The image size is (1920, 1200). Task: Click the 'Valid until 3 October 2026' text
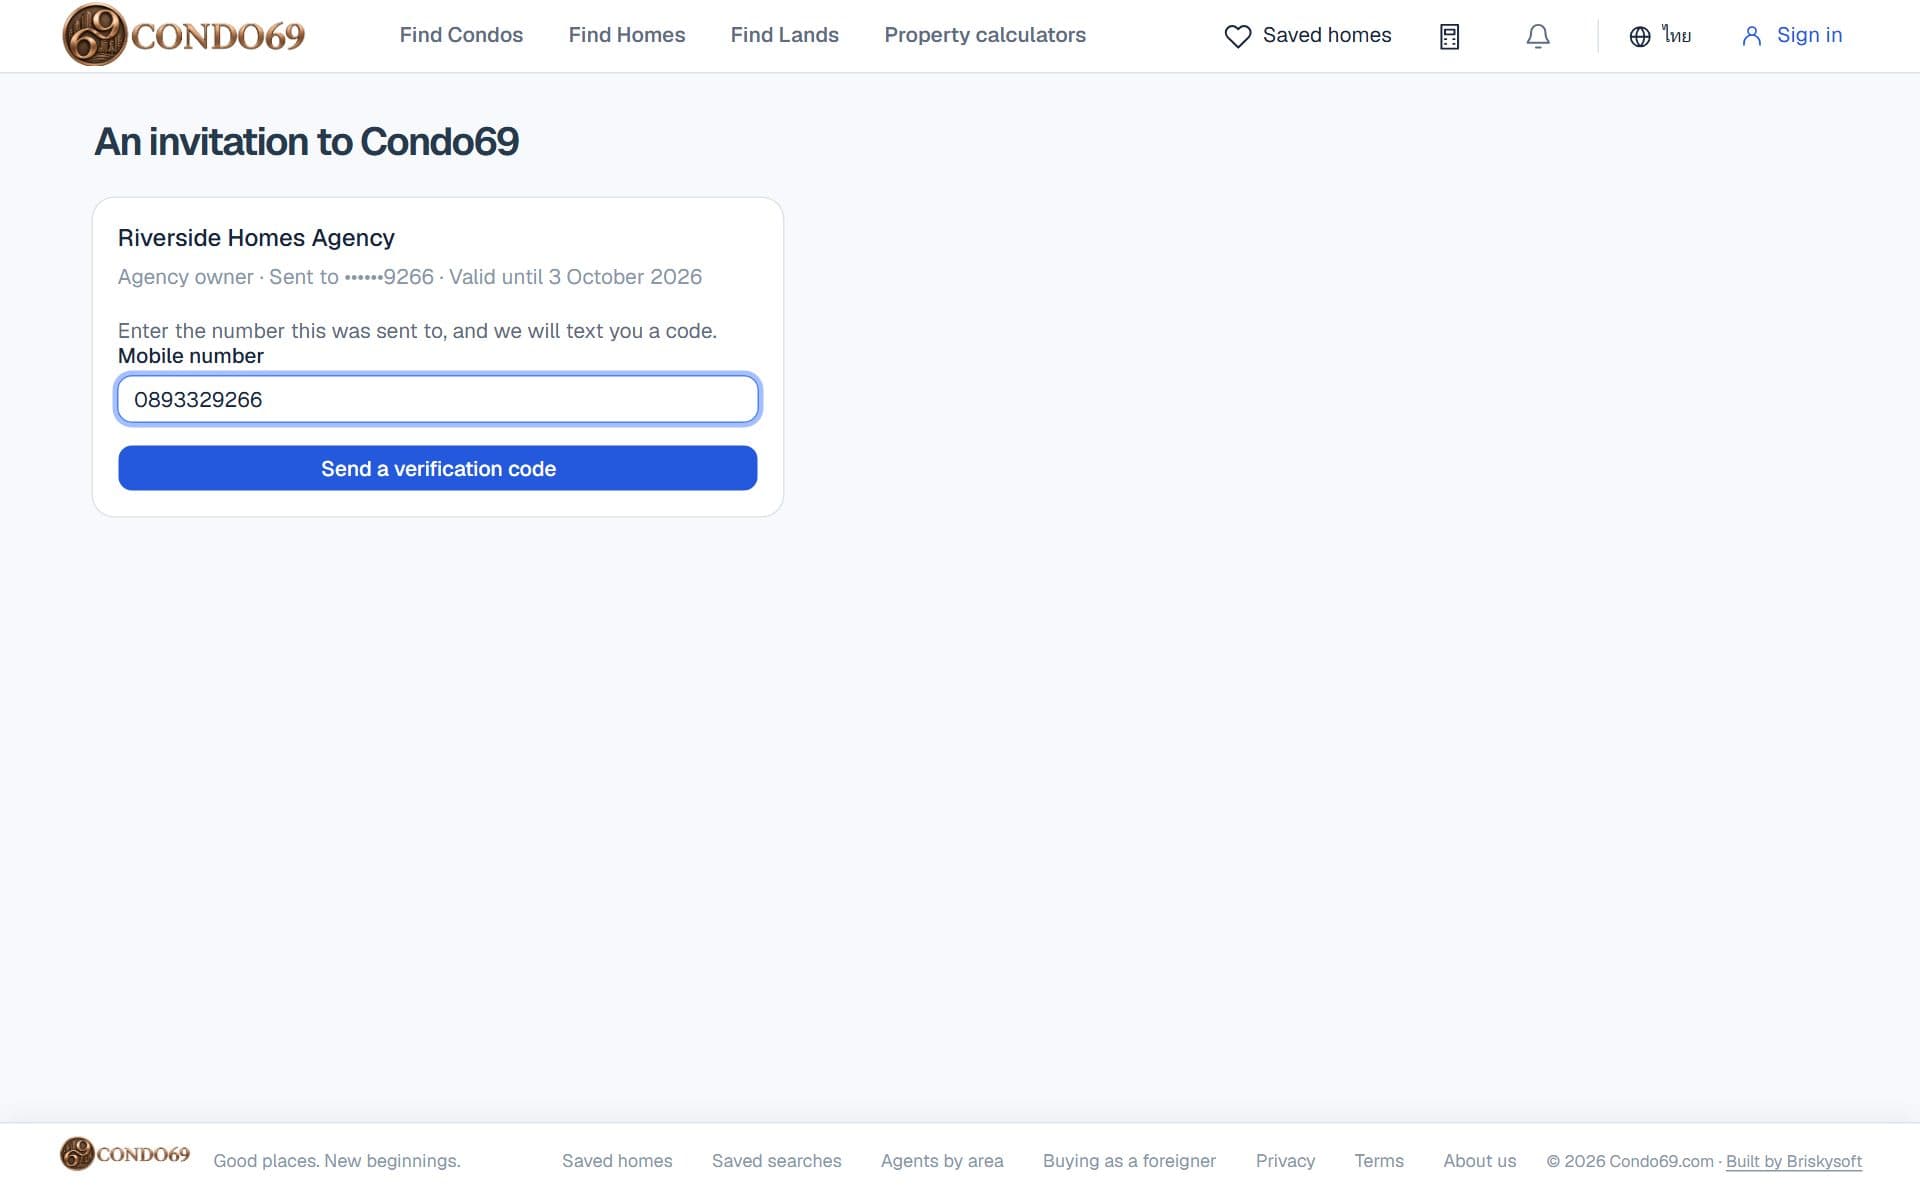(575, 277)
